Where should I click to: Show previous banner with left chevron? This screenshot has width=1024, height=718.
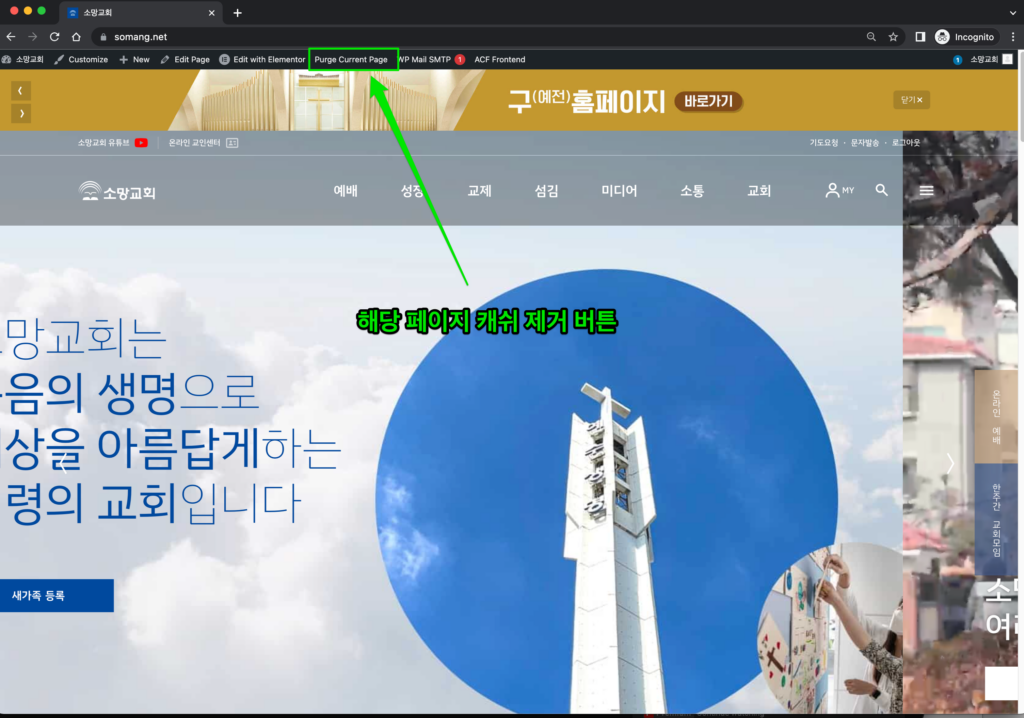[21, 91]
